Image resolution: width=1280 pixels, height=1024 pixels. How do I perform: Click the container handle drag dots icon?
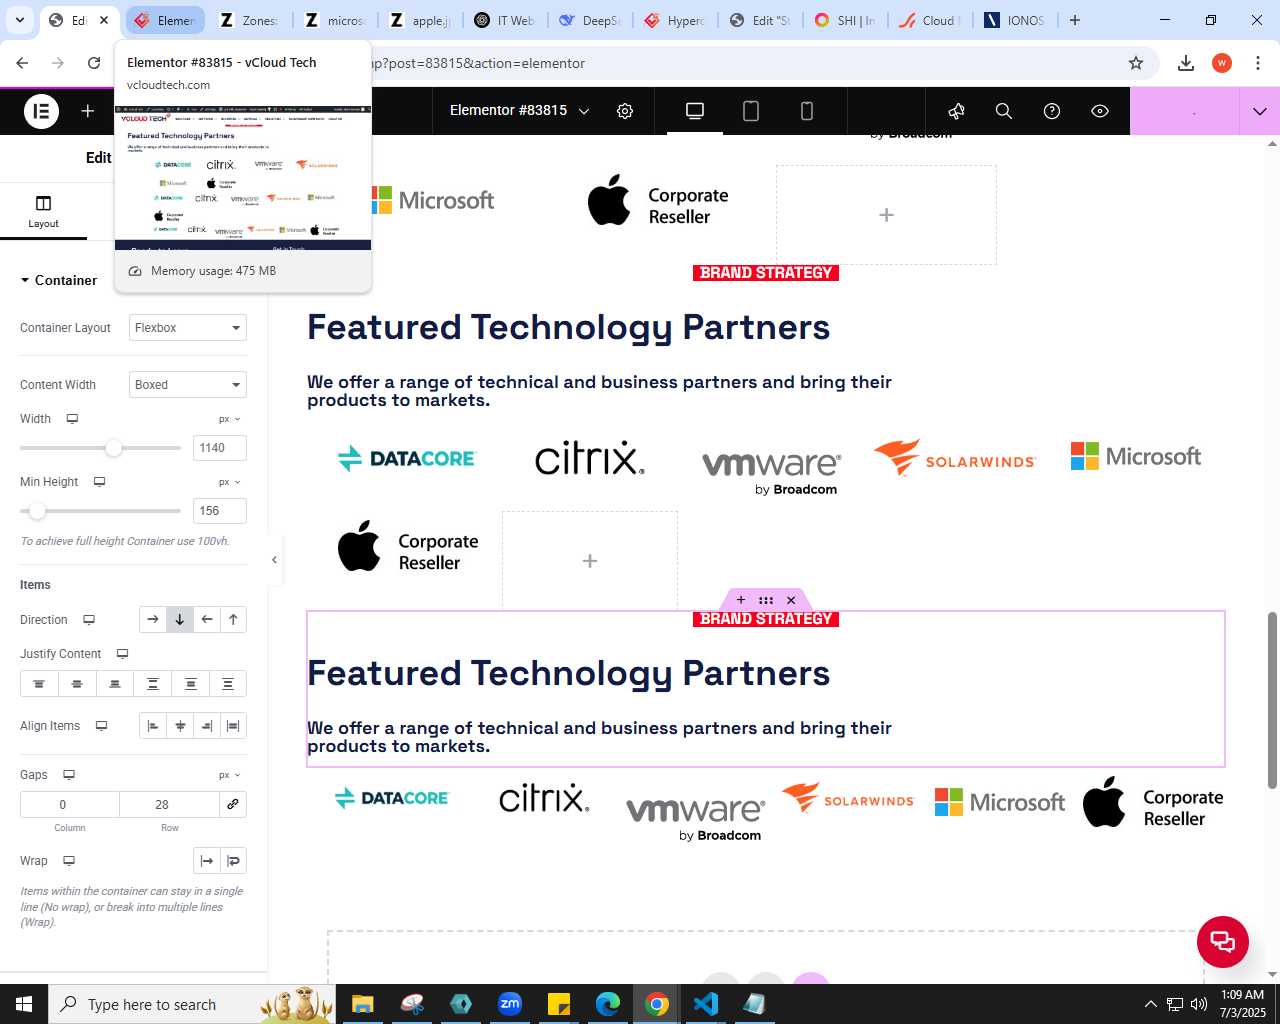click(x=766, y=600)
